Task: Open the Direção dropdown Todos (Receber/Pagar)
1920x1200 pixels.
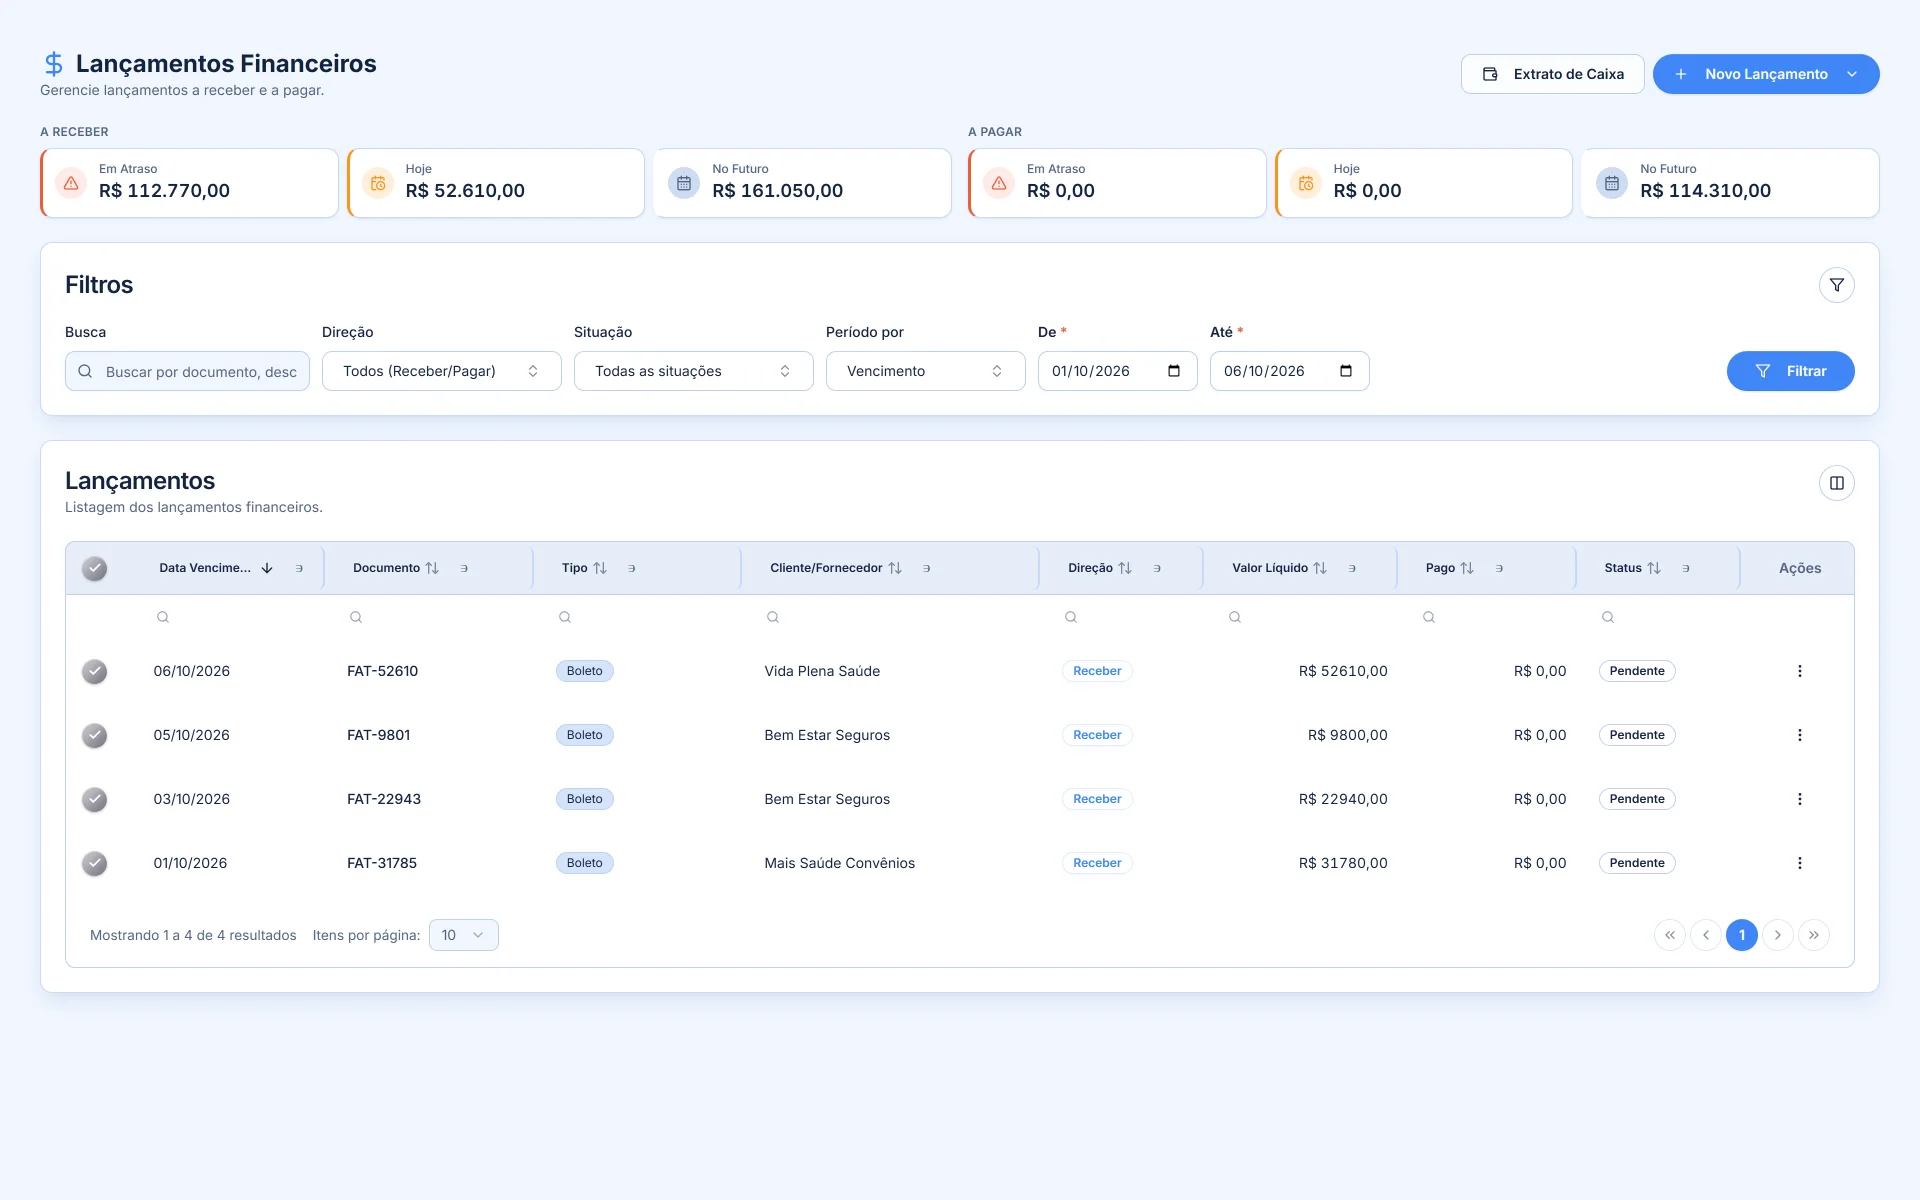Action: tap(441, 371)
